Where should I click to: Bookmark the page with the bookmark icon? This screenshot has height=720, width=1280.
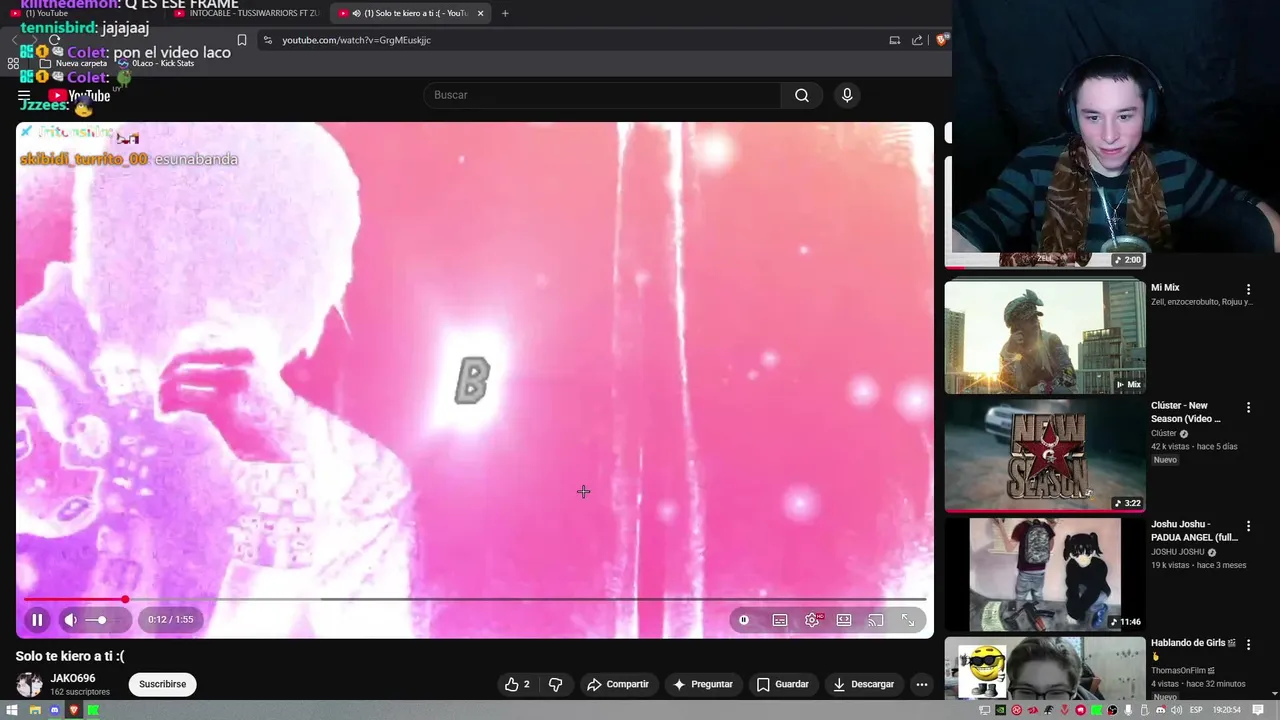pyautogui.click(x=242, y=40)
